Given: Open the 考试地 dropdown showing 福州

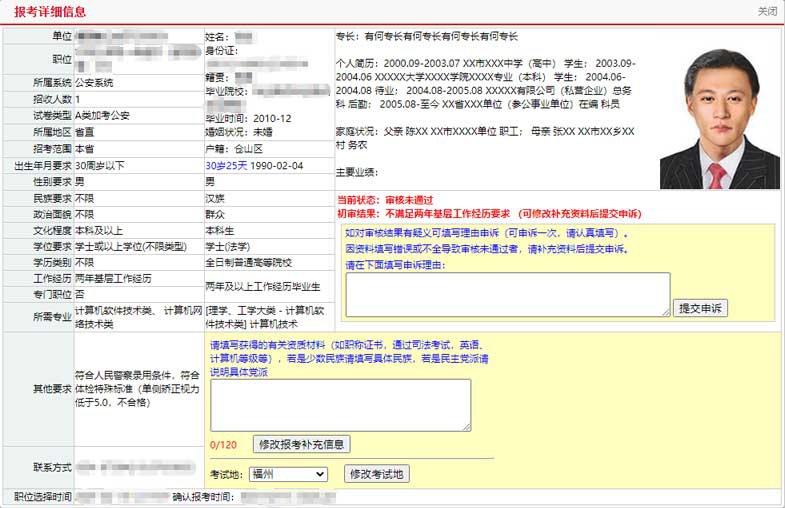Looking at the screenshot, I should (289, 474).
